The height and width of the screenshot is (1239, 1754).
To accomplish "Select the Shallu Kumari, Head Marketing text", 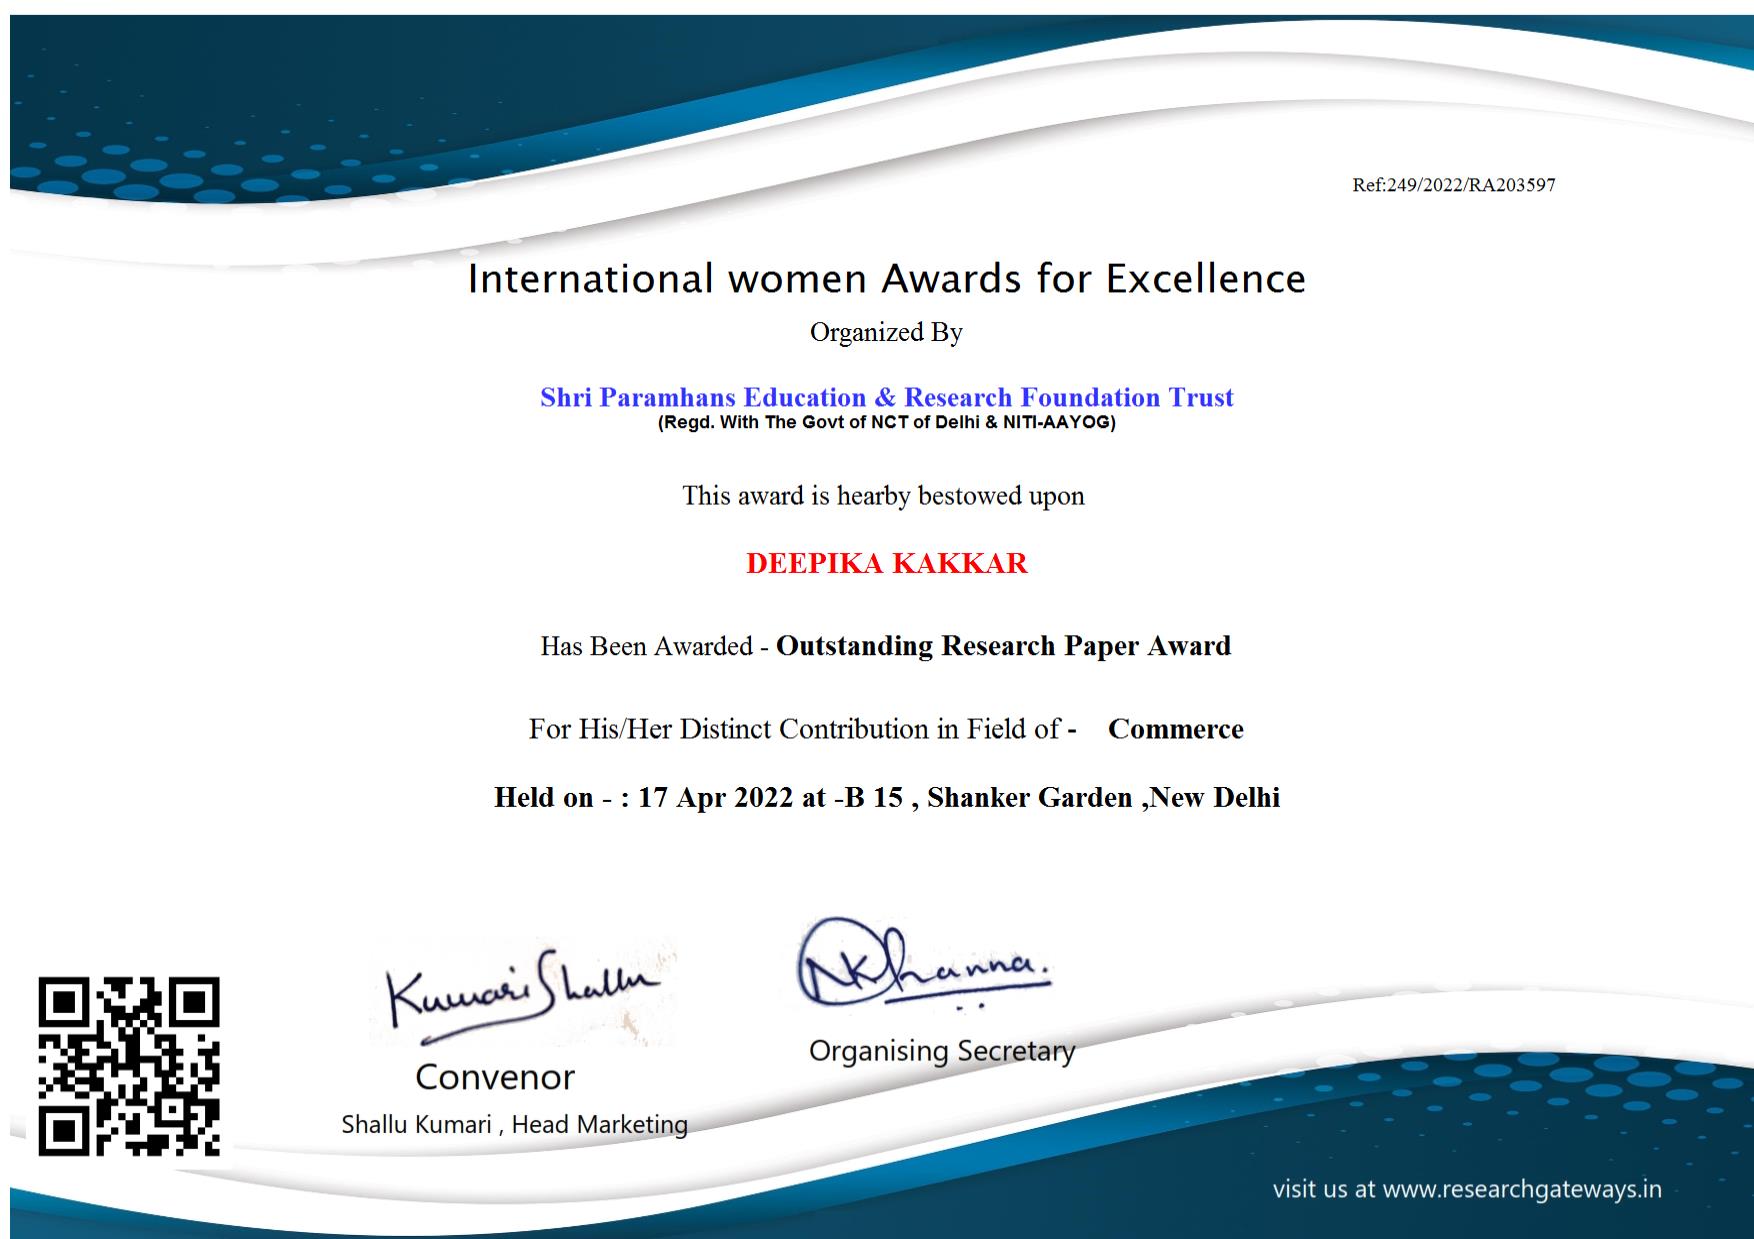I will coord(514,1124).
